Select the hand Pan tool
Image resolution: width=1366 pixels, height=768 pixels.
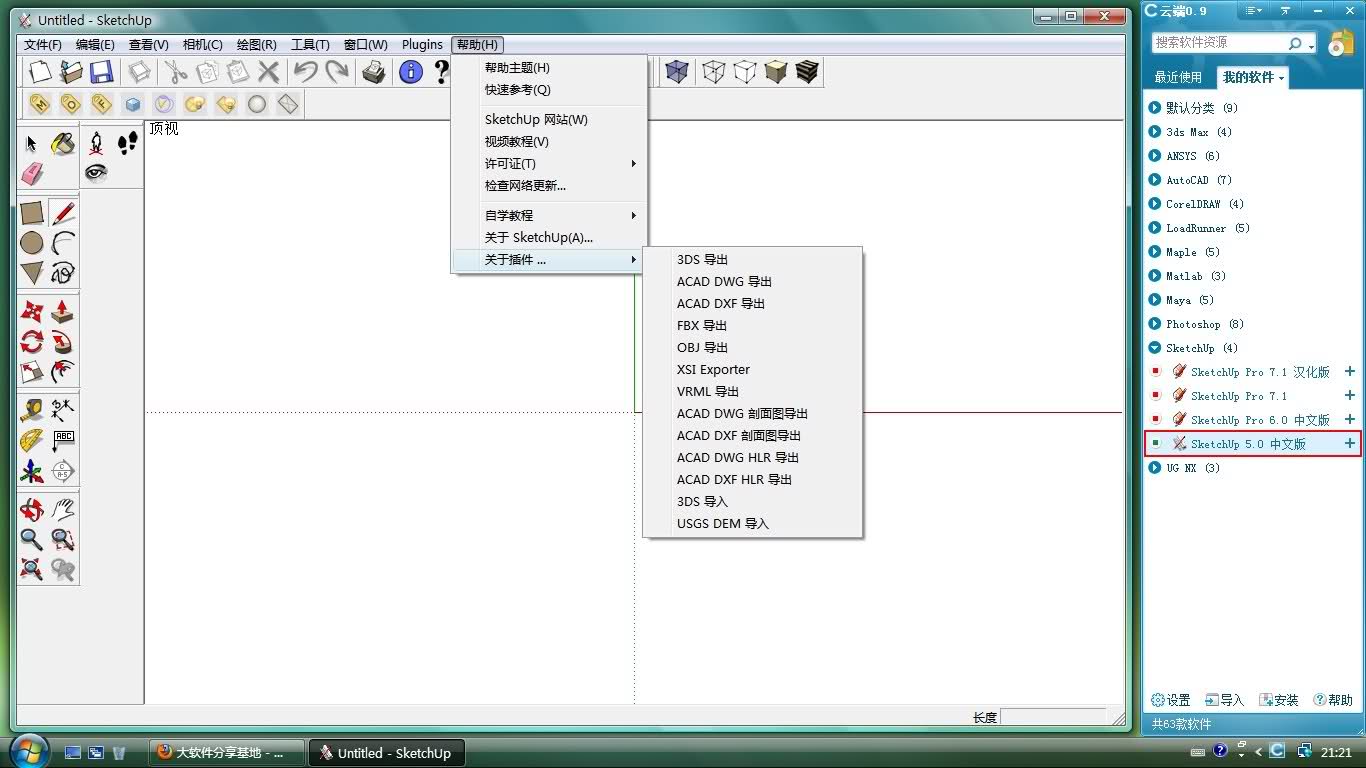click(63, 510)
